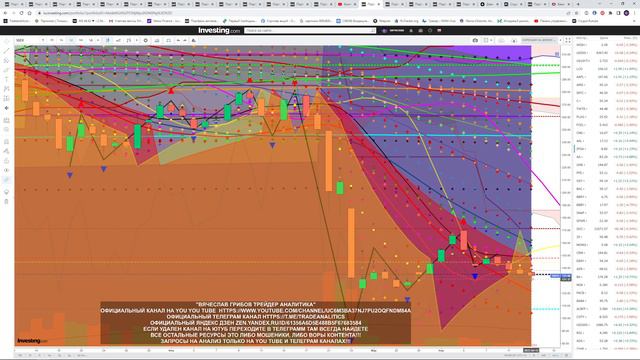Screen dimensions: 640x360
Task: Select the TWTR row in watchlist
Action: [607, 109]
